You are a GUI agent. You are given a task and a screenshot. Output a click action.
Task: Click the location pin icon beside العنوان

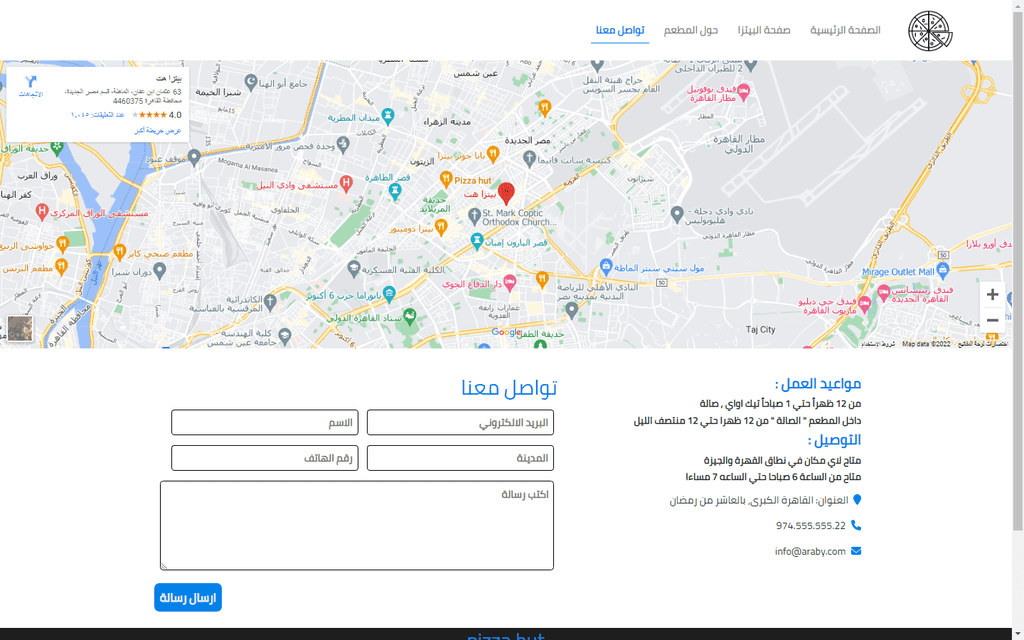click(857, 500)
